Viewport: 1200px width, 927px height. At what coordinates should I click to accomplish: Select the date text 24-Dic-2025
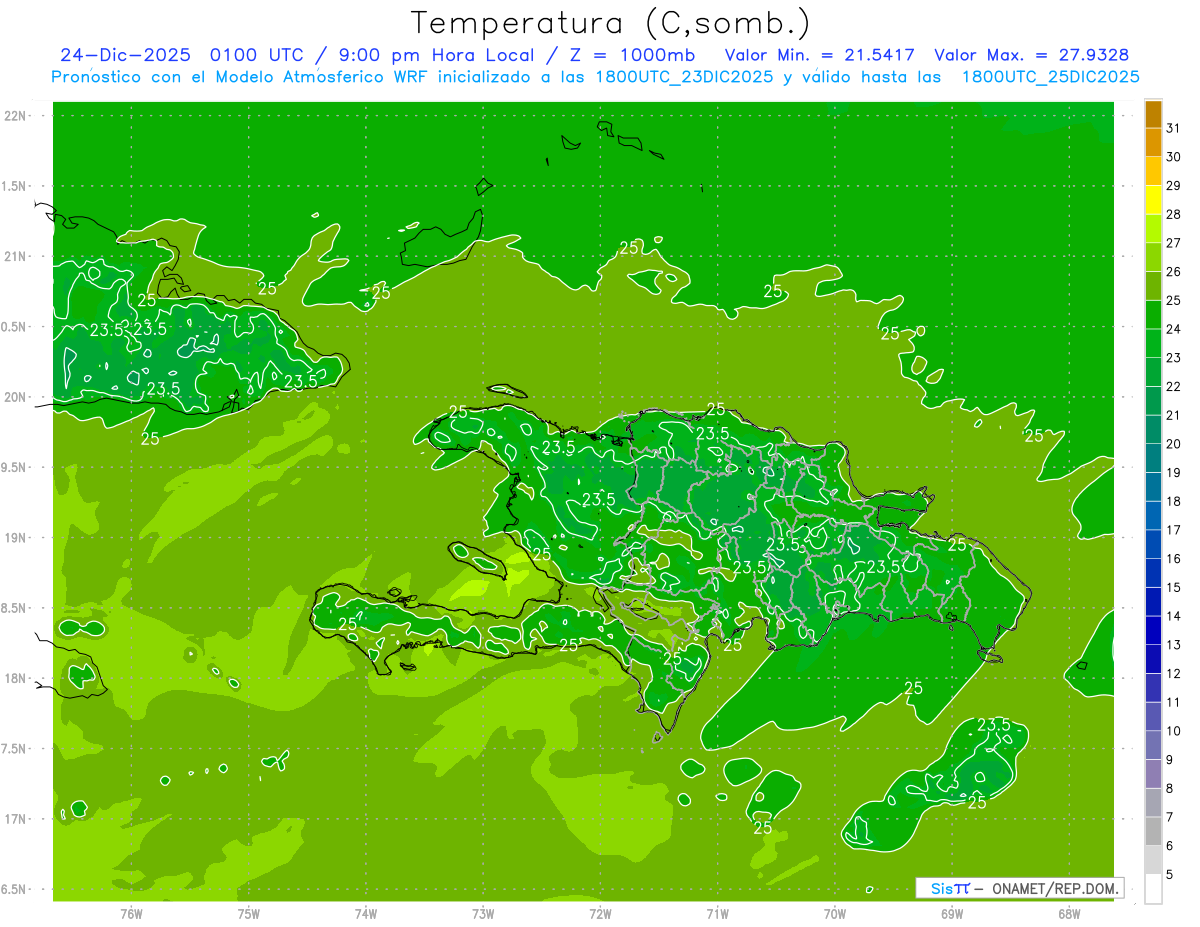tap(127, 55)
